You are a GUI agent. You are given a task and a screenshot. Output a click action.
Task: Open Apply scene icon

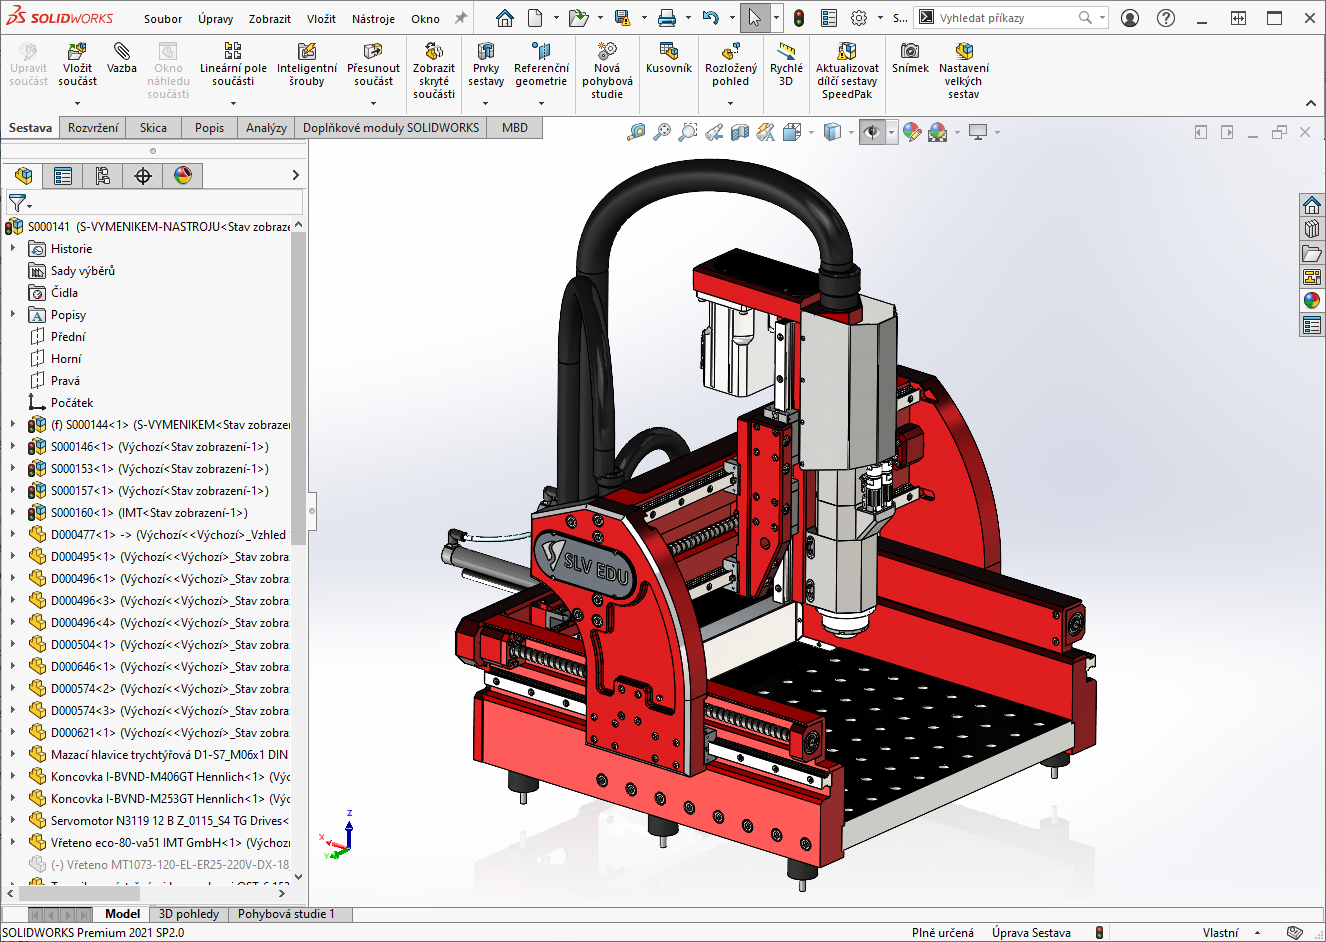pyautogui.click(x=937, y=132)
